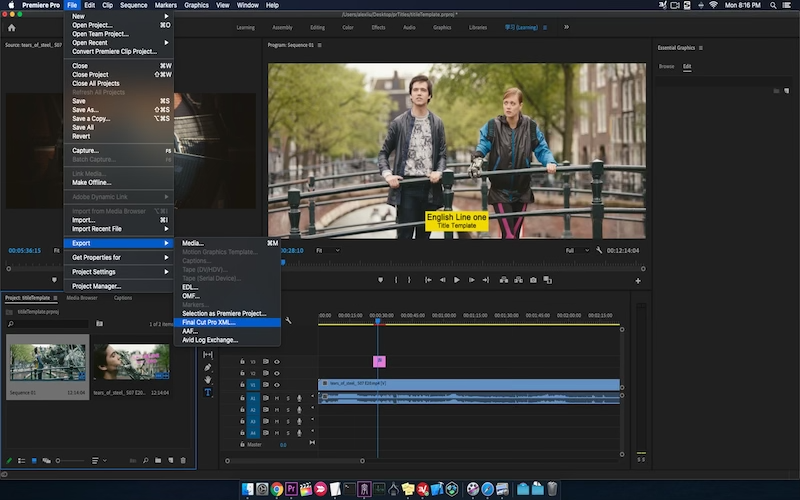
Task: Open Program monitor Fit zoom dropdown
Action: 328,251
